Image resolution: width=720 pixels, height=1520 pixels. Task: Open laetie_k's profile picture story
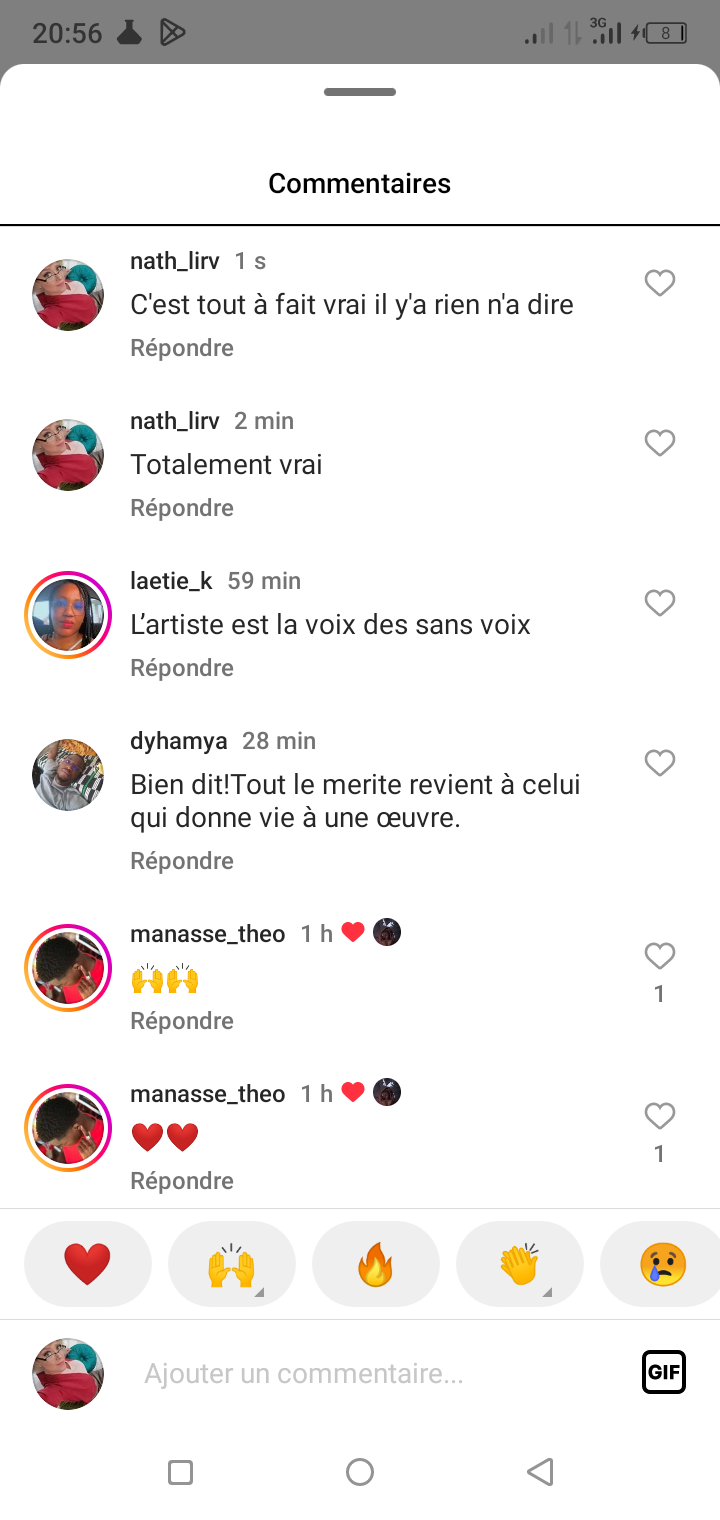pos(68,615)
